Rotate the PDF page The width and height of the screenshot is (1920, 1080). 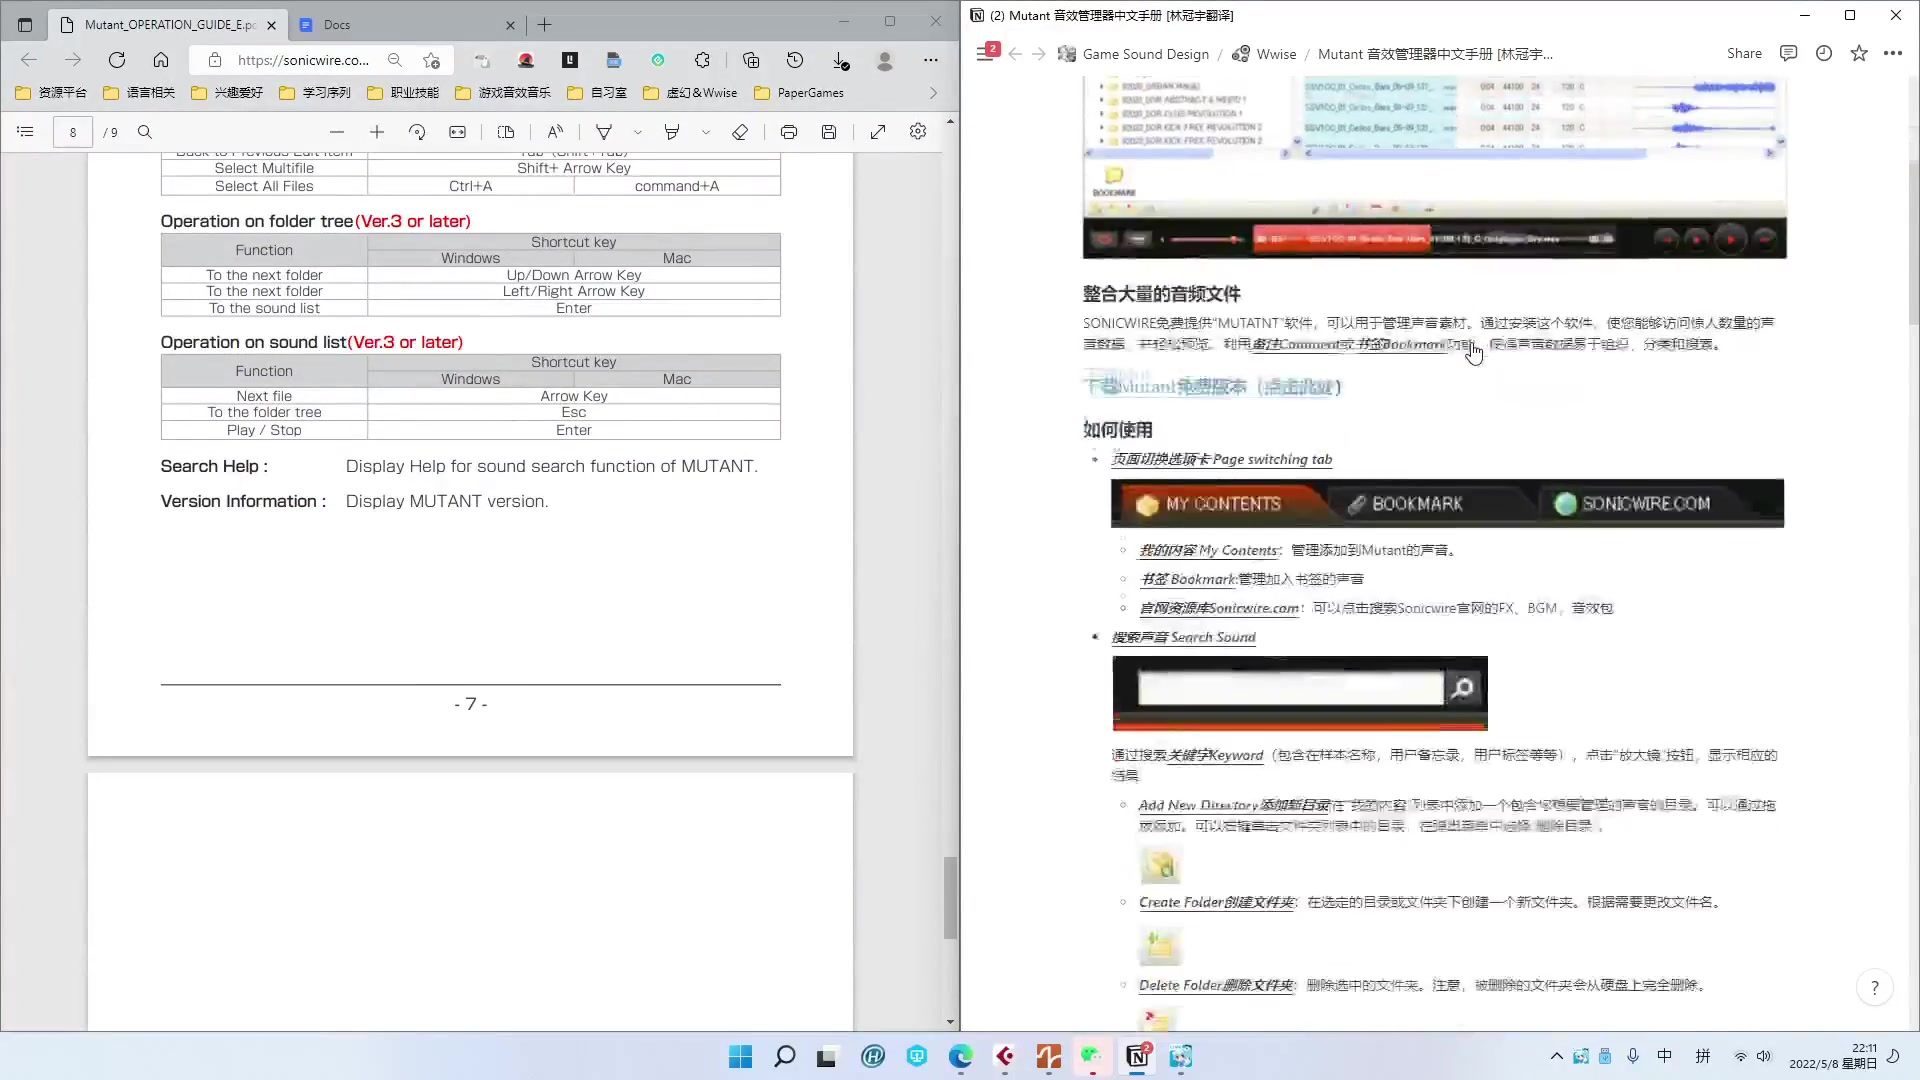point(417,132)
